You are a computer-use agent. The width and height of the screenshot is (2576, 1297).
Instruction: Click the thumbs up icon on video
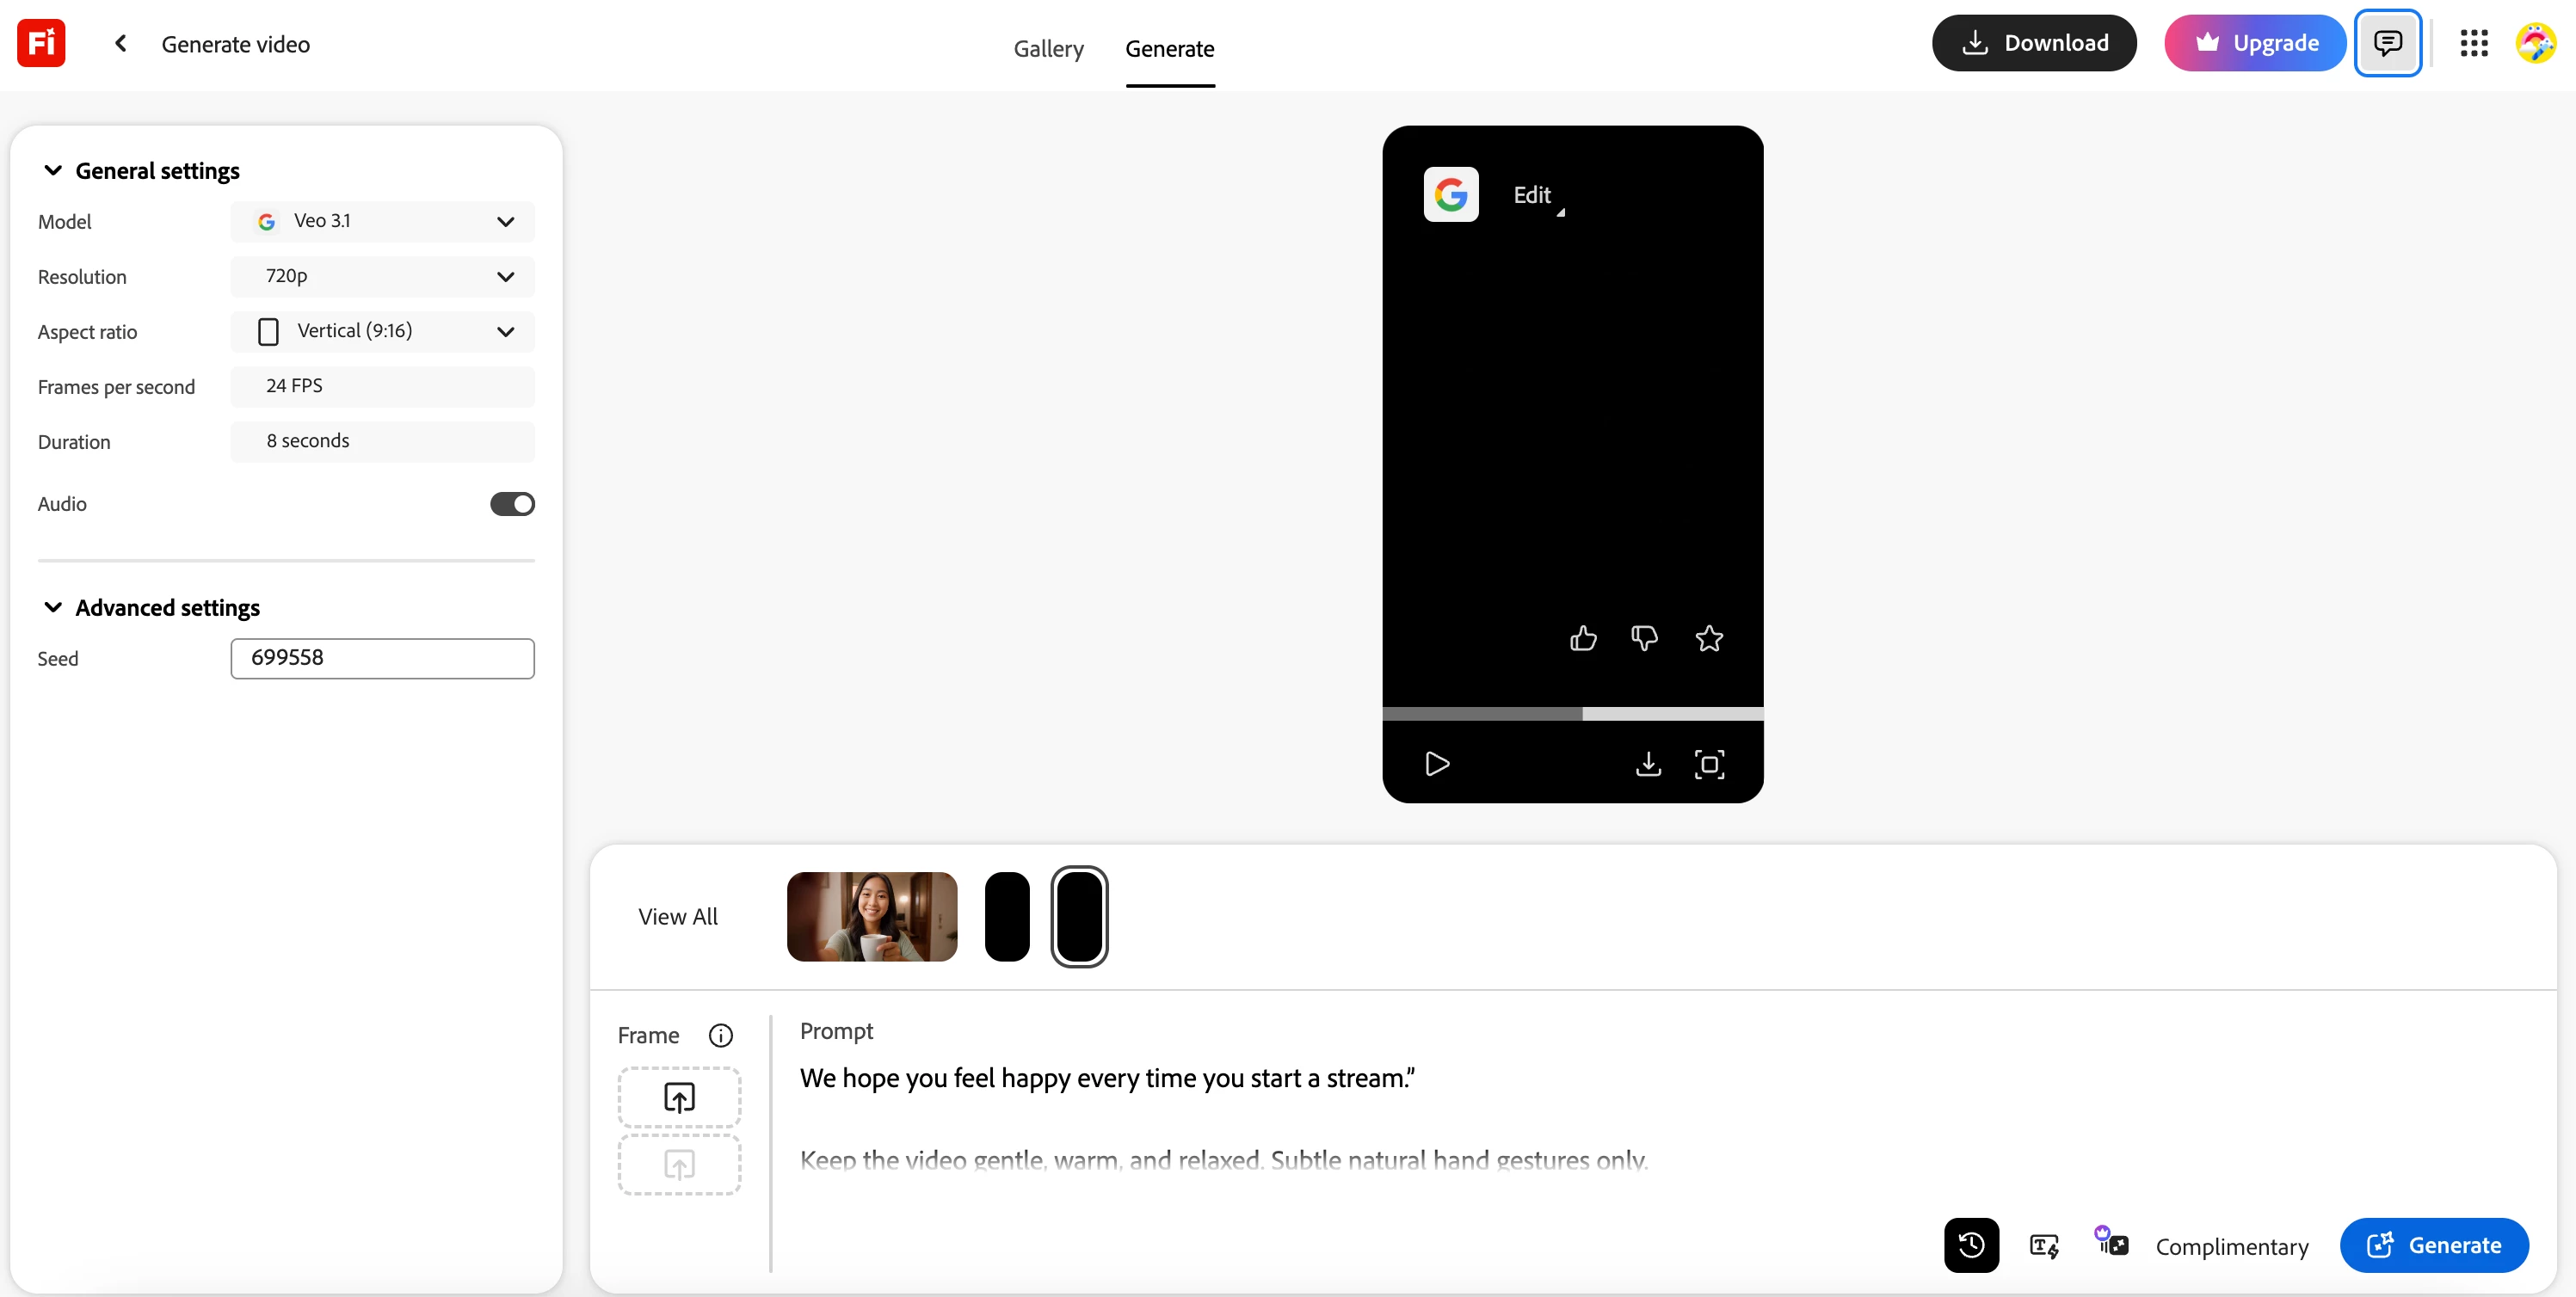coord(1583,638)
